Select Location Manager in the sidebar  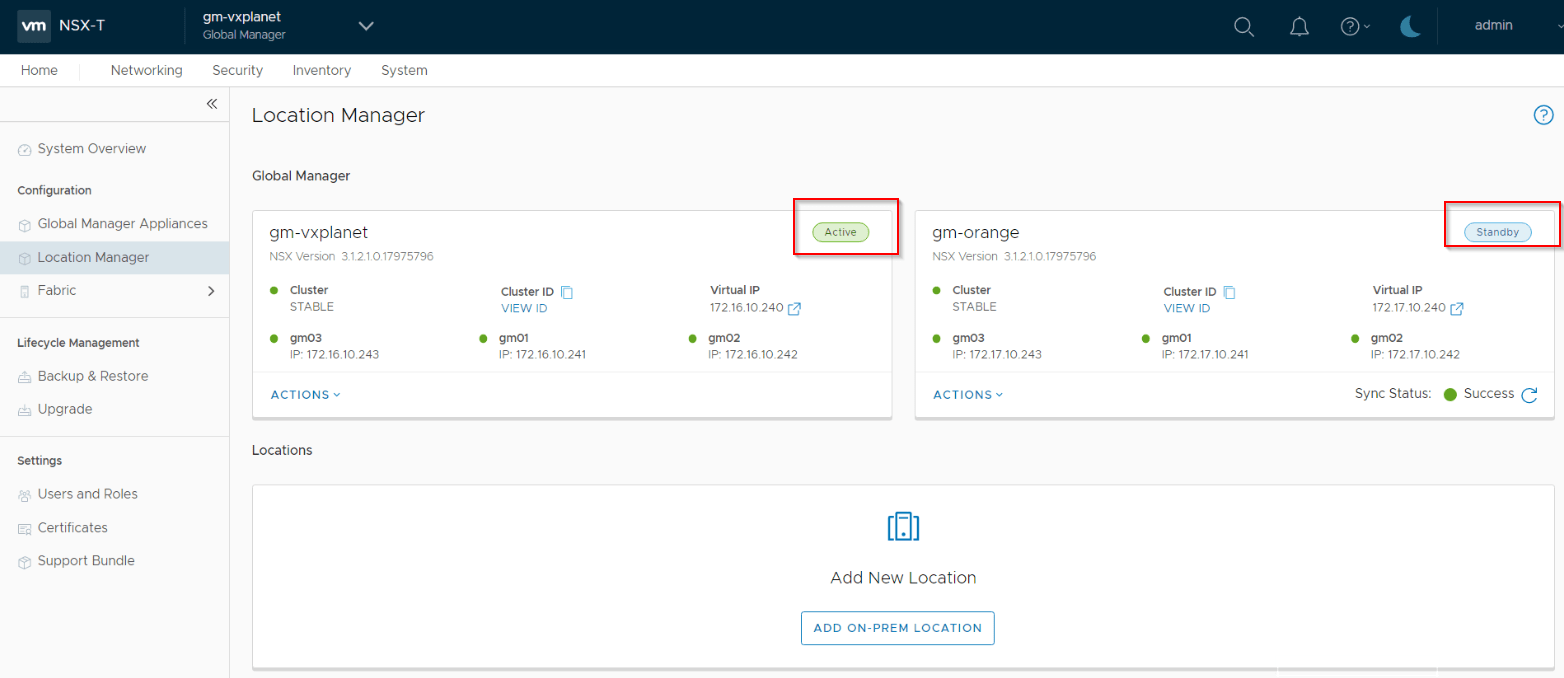[x=93, y=258]
